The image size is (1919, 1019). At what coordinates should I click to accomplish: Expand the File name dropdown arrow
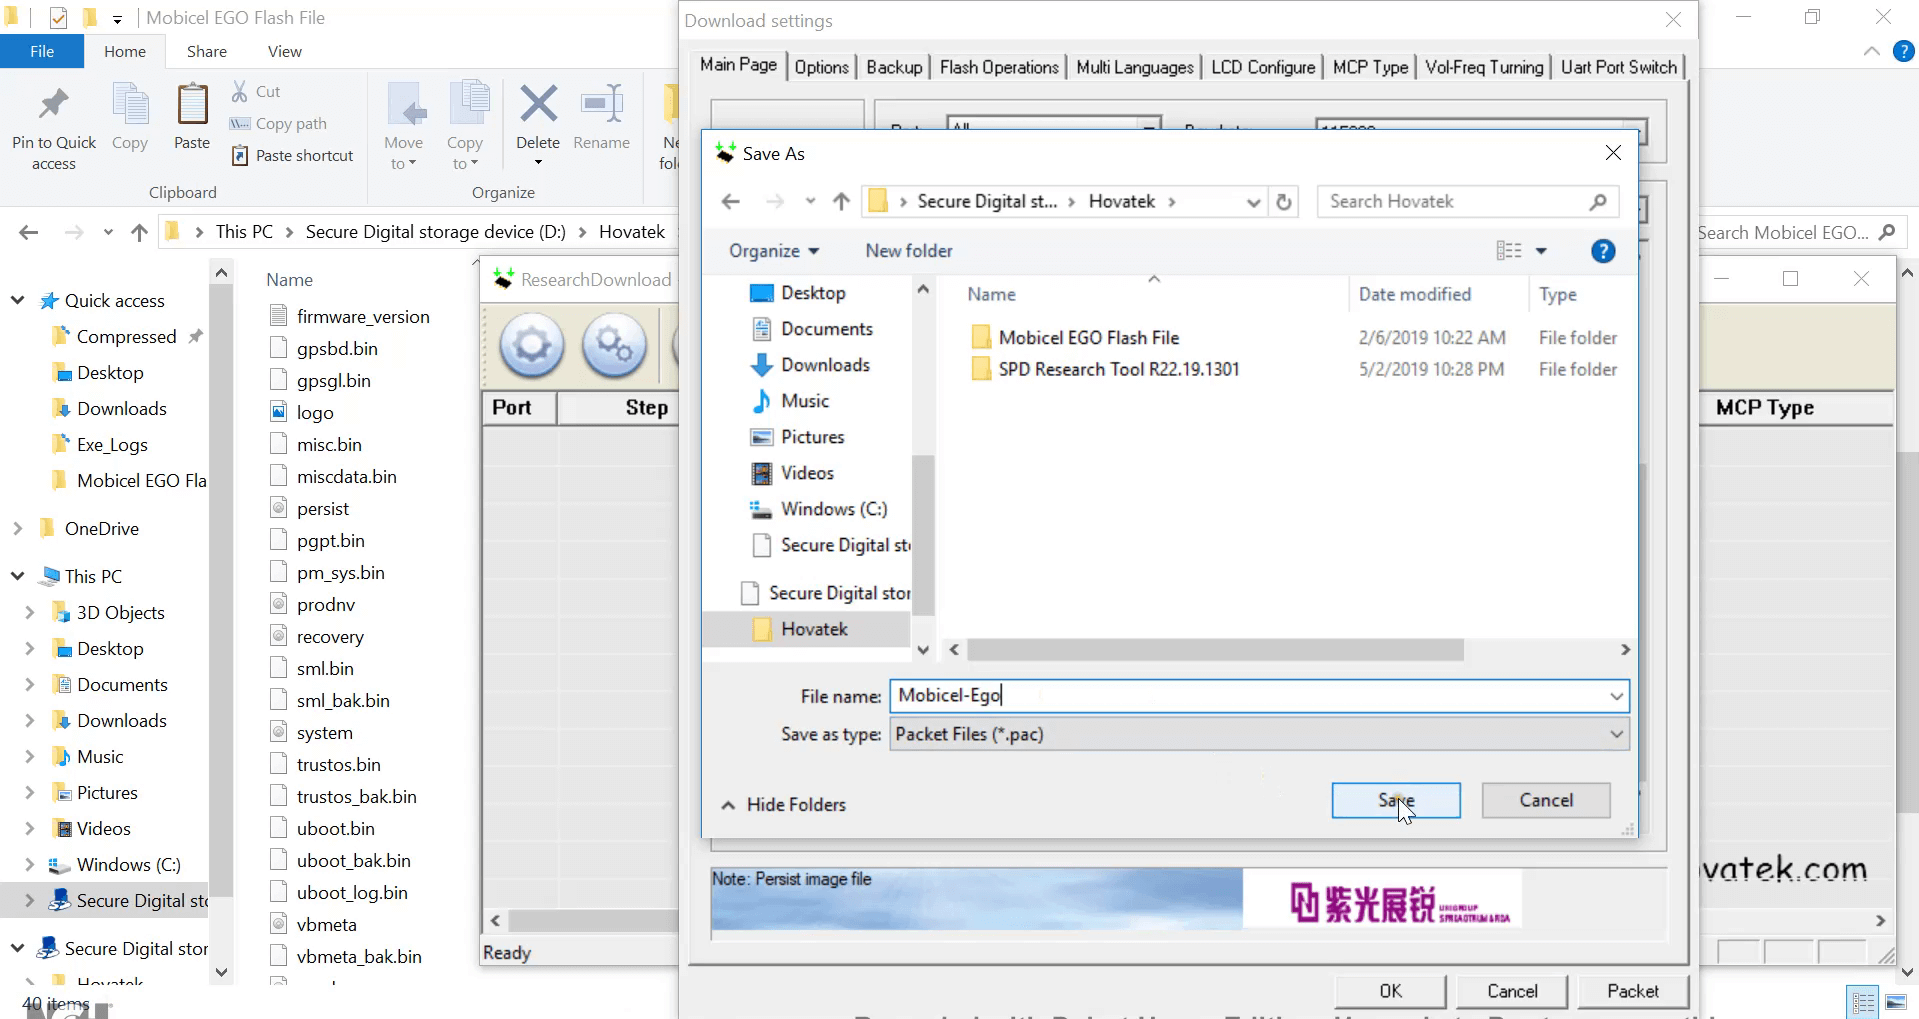(x=1616, y=696)
